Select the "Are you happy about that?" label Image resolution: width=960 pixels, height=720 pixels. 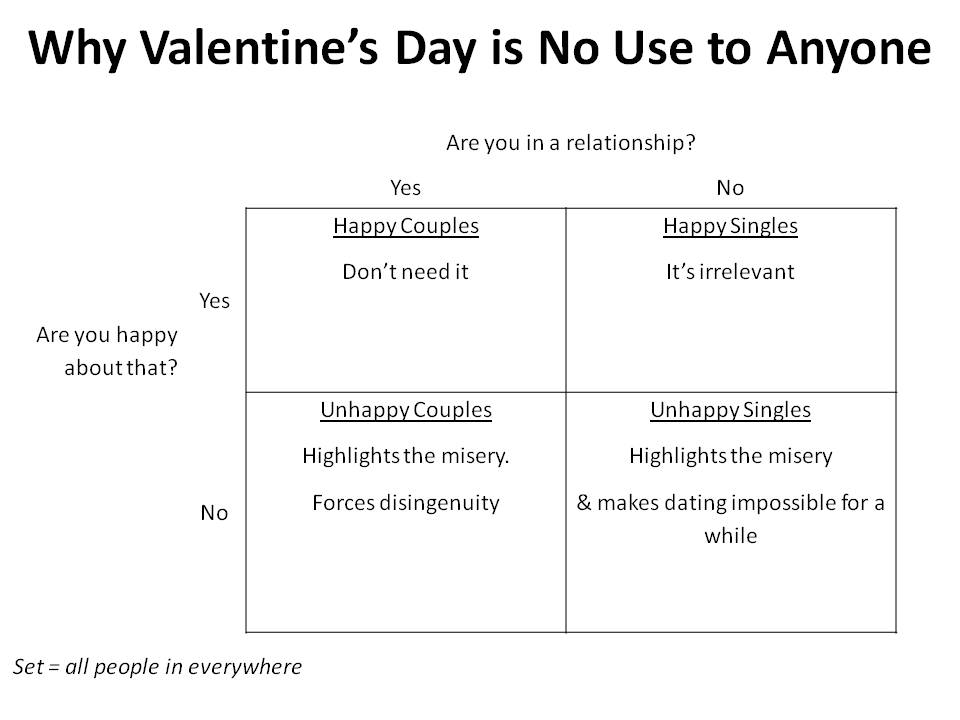(x=107, y=351)
